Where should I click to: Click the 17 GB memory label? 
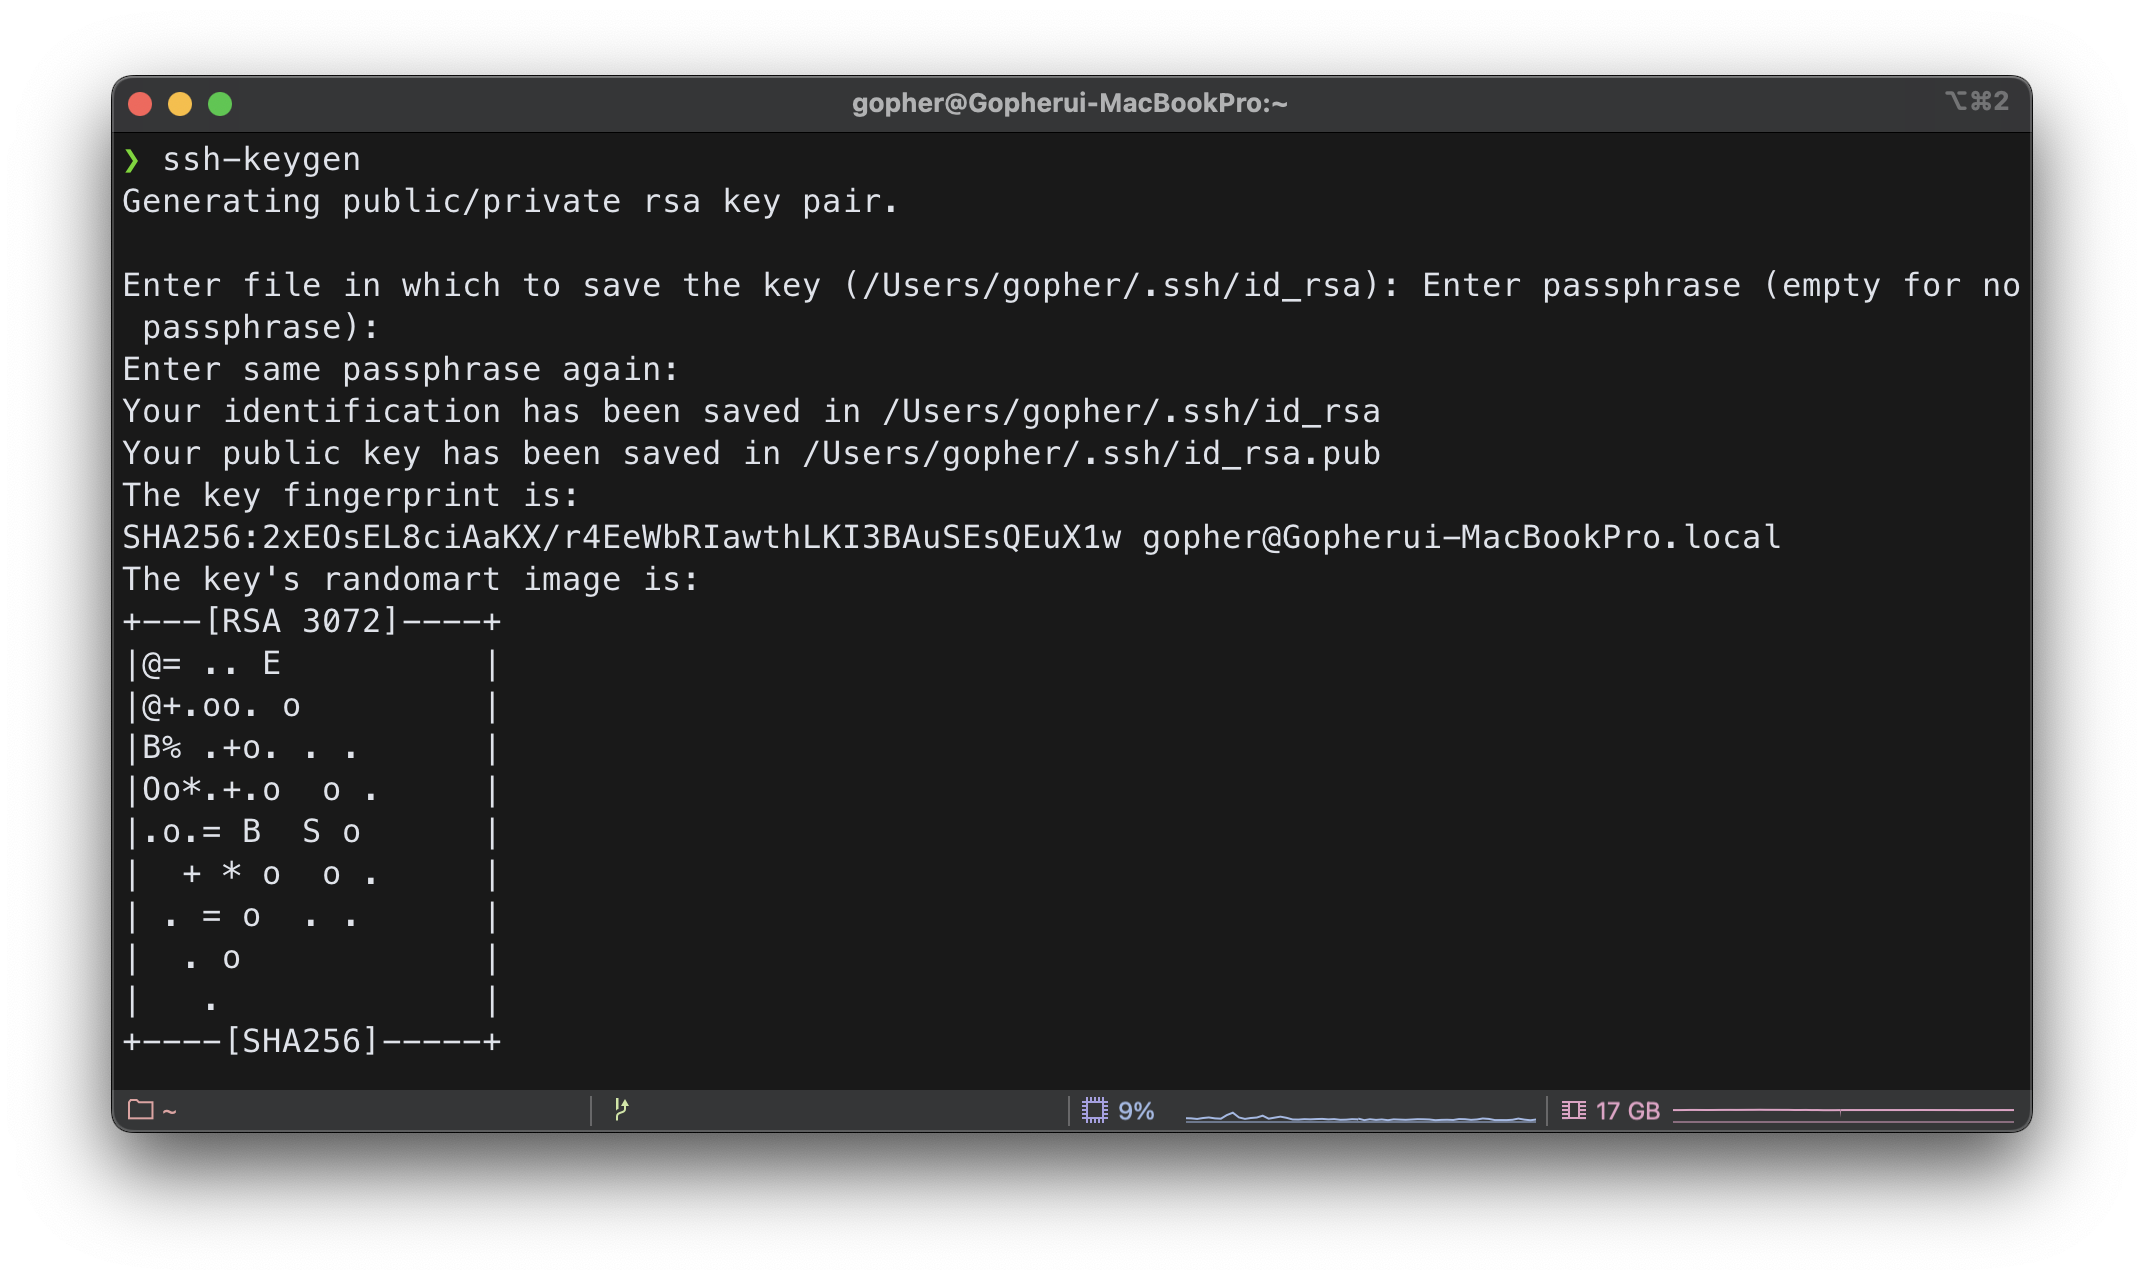pyautogui.click(x=1628, y=1111)
